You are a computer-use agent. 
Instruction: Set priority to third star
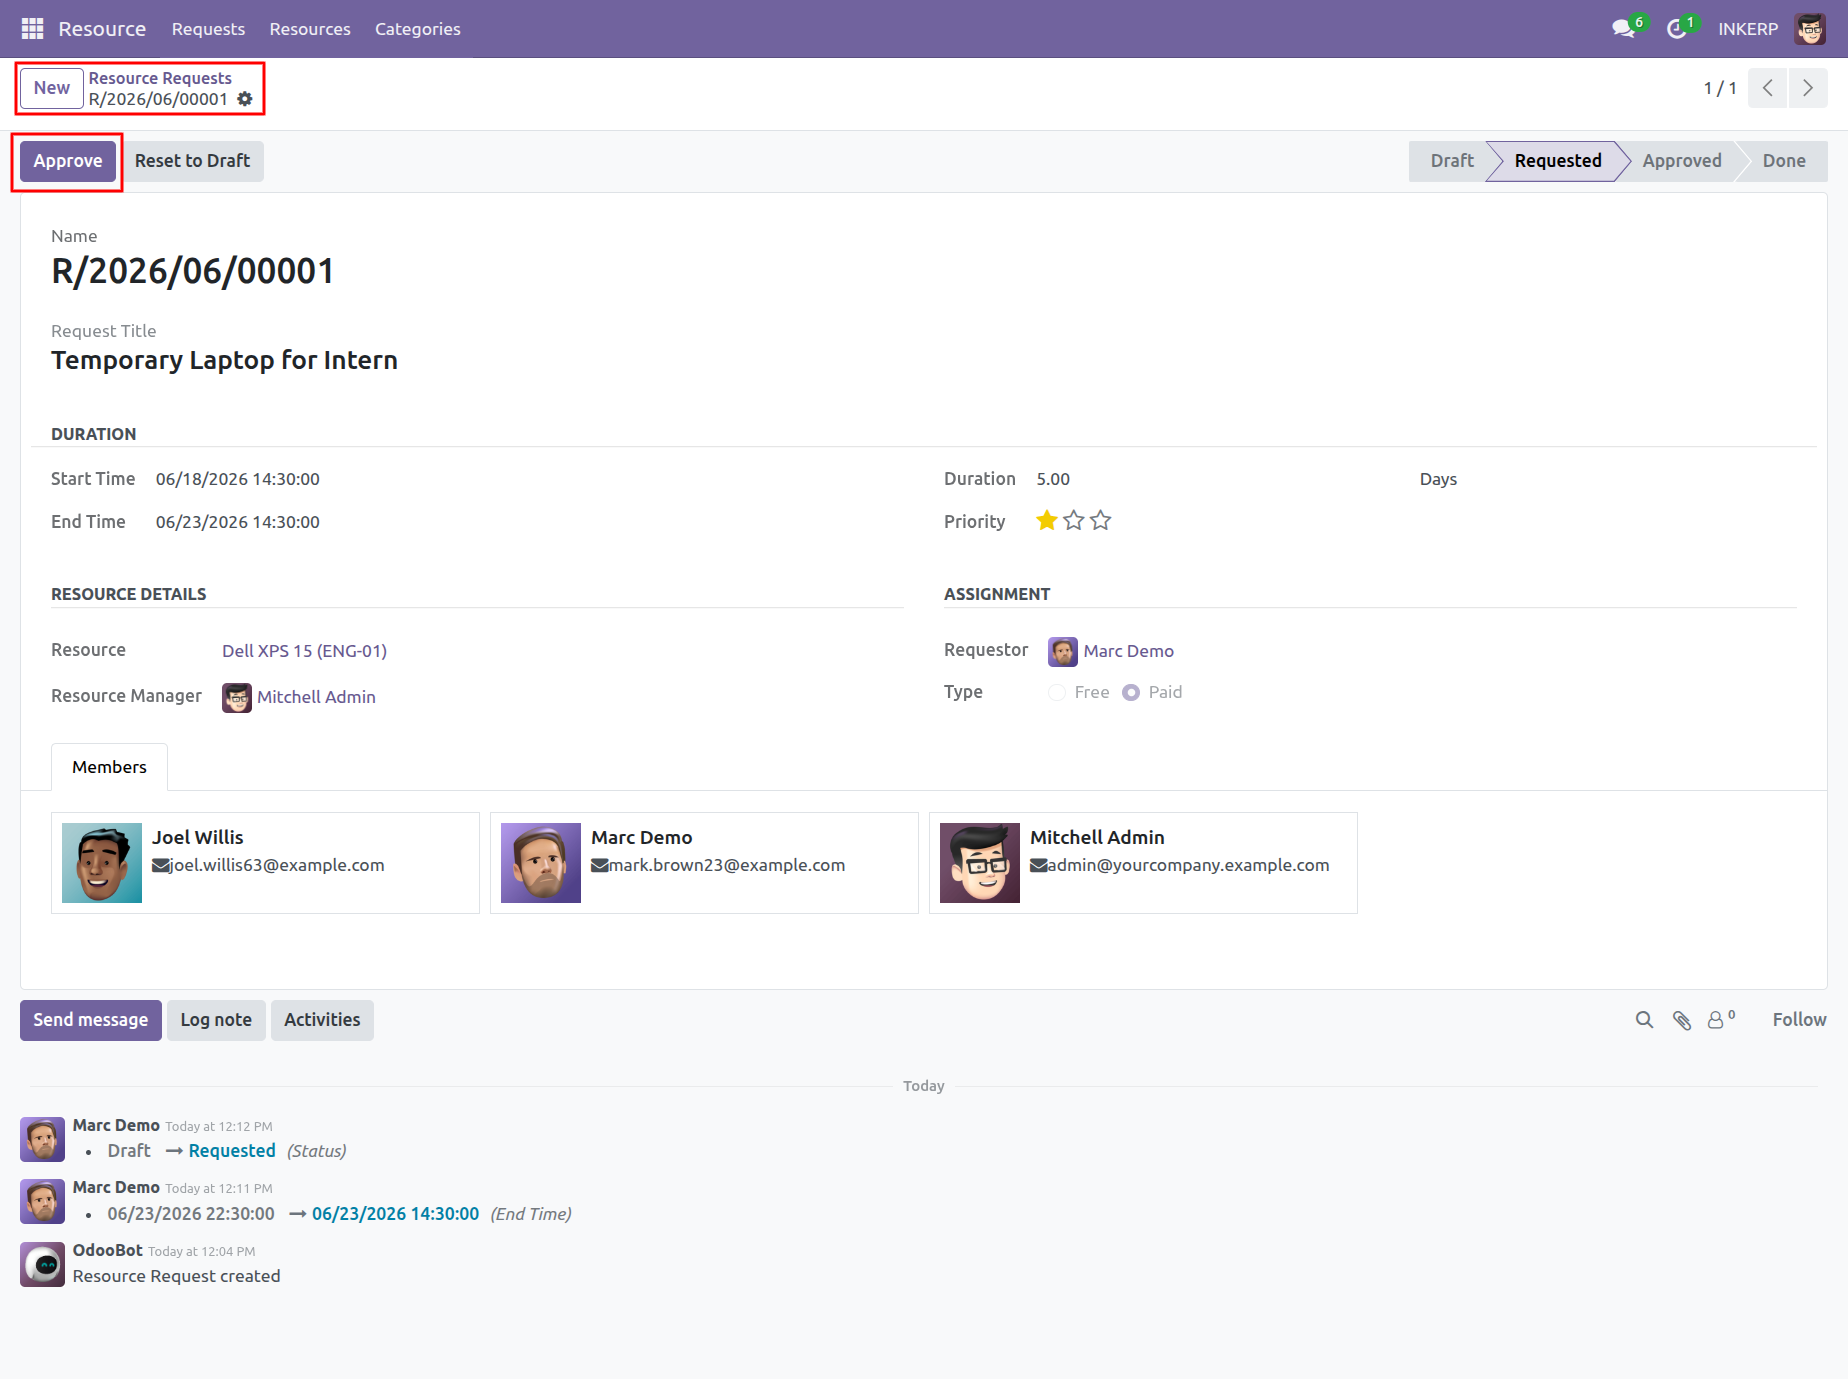pos(1101,521)
